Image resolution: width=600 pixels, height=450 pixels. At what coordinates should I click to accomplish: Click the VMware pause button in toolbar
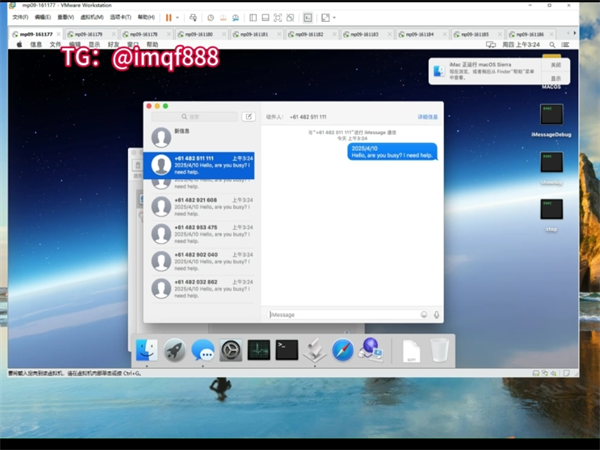pyautogui.click(x=167, y=17)
